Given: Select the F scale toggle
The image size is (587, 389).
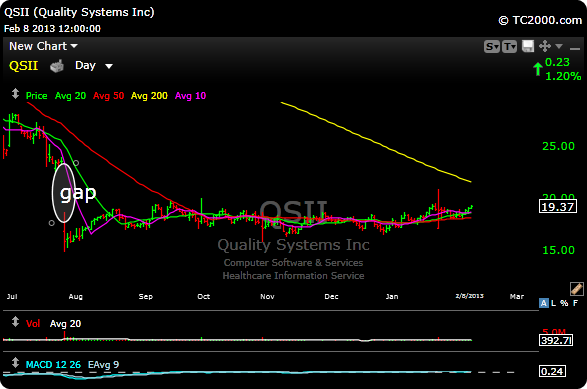Looking at the screenshot, I should 575,303.
